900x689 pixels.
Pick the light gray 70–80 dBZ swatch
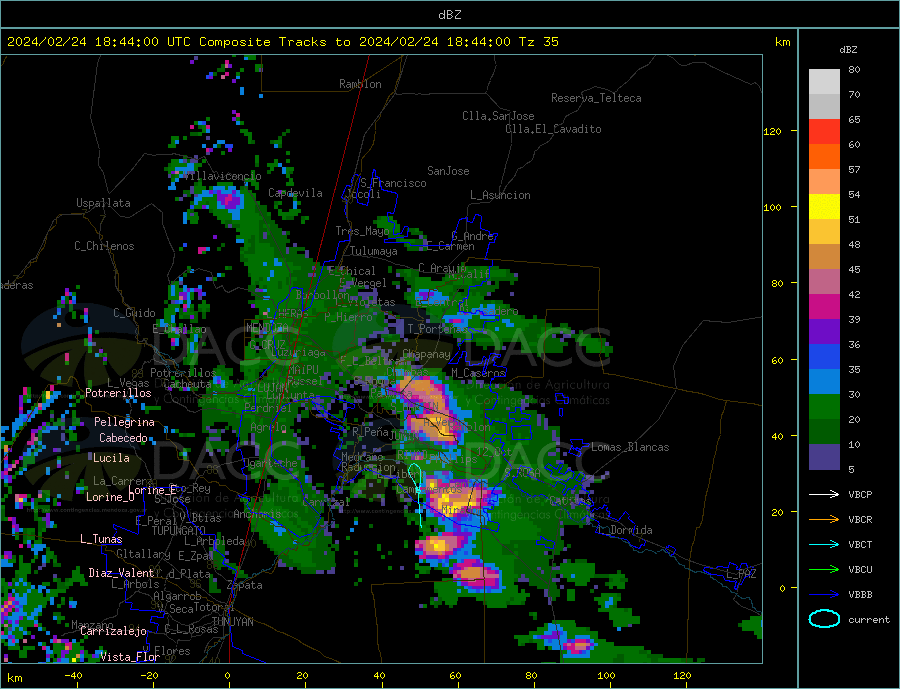(824, 82)
